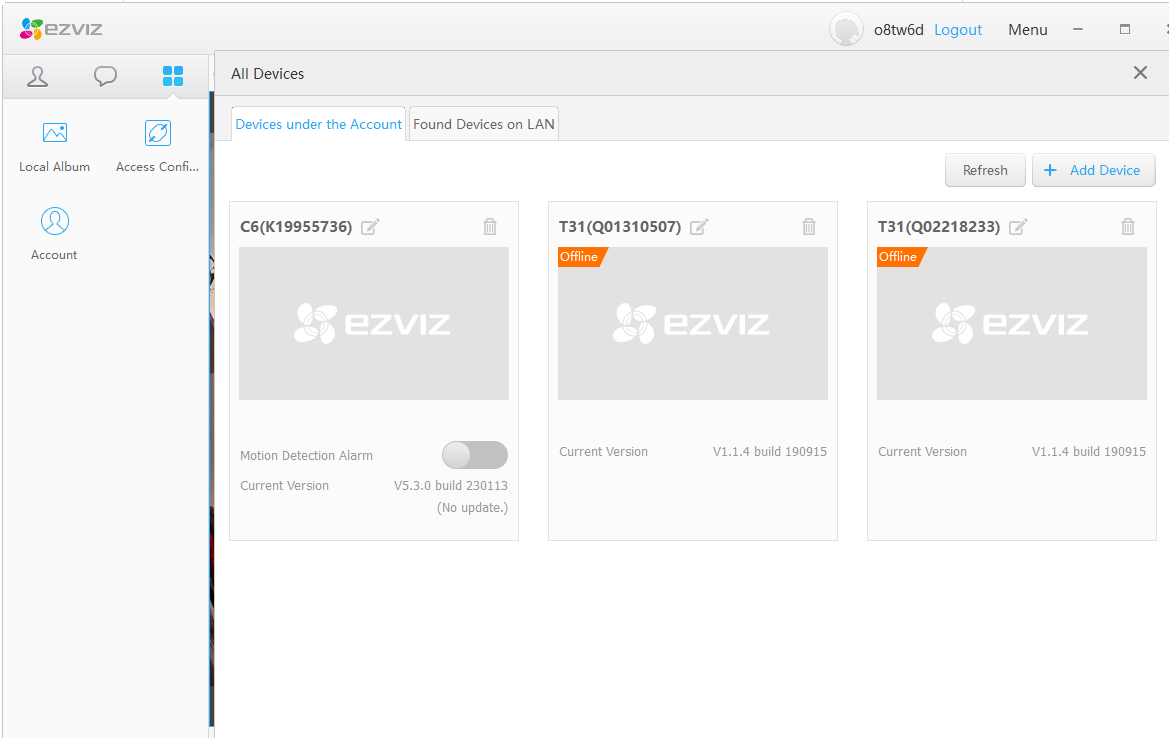
Task: Click the Offline banner on T31(Q01310507)
Action: point(580,256)
